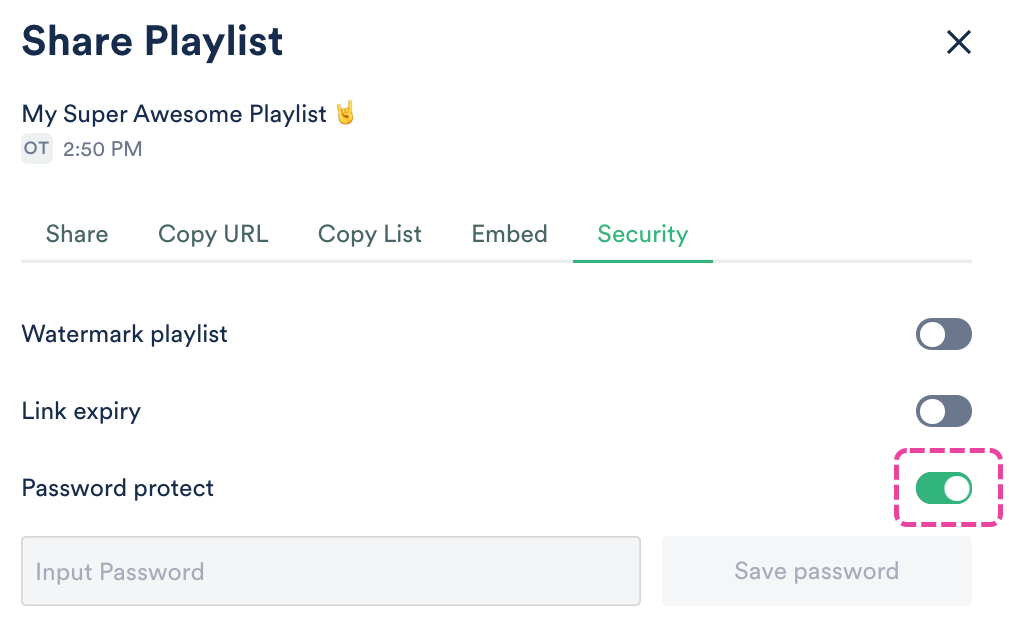This screenshot has width=1009, height=643.
Task: Click the active Security tab
Action: click(642, 234)
